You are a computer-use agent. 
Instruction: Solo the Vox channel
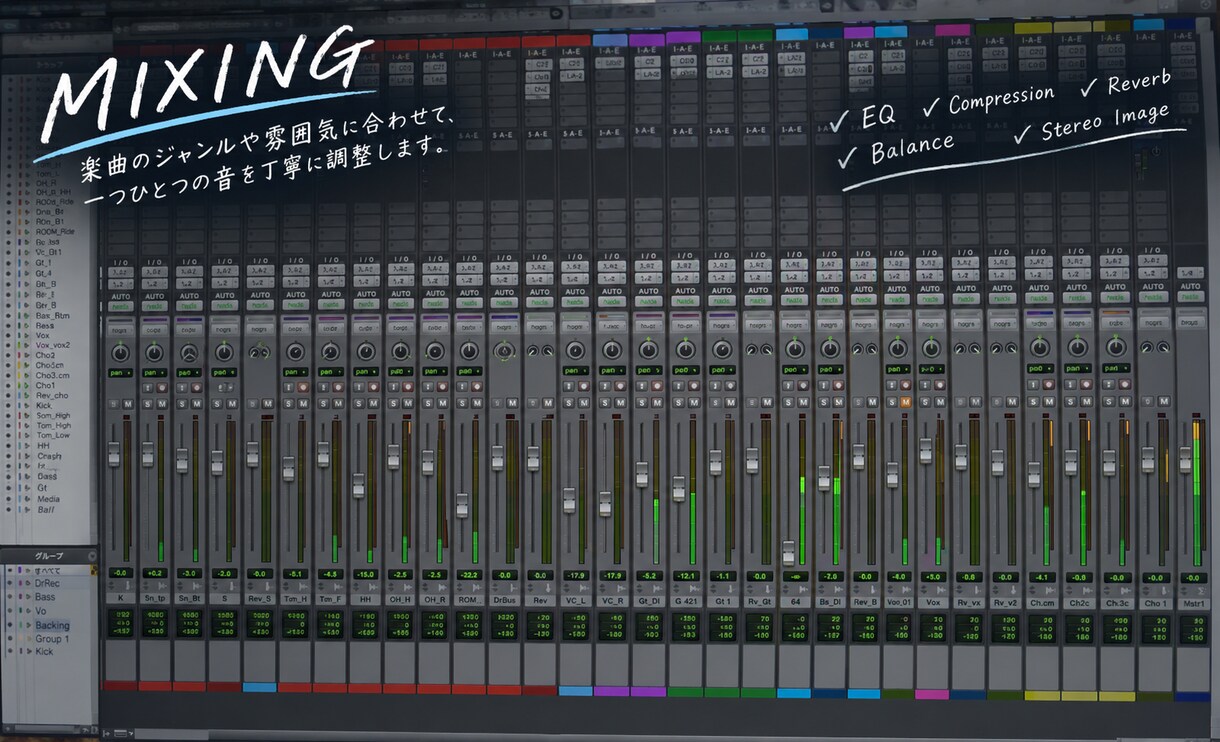click(x=925, y=401)
